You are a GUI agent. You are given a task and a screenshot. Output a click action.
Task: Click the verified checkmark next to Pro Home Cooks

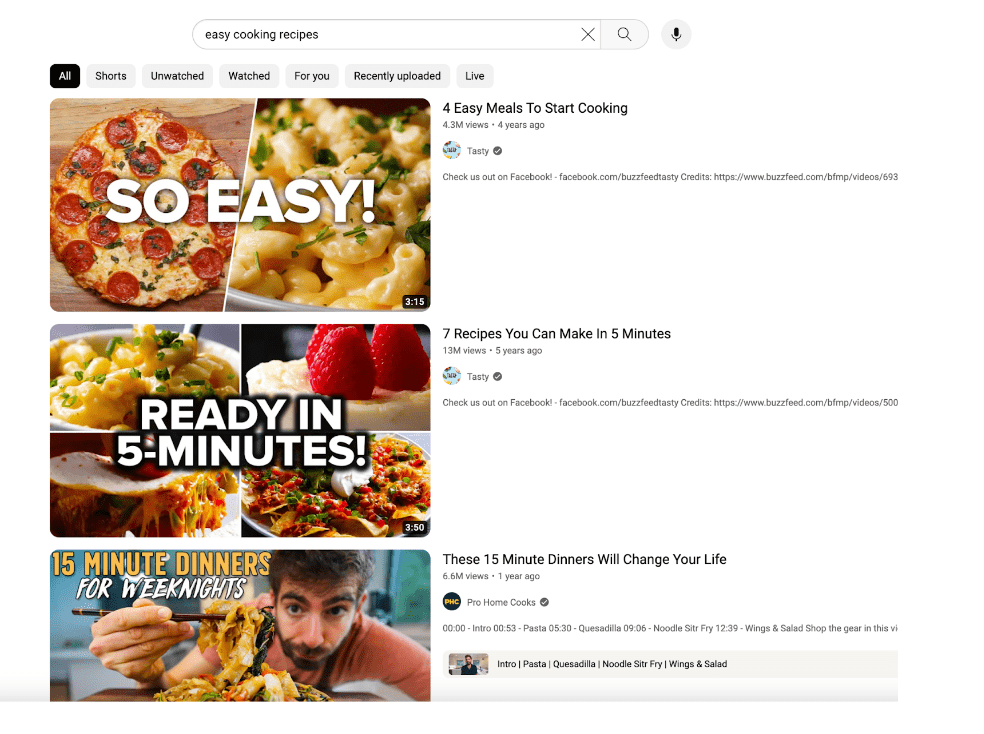[x=544, y=602]
